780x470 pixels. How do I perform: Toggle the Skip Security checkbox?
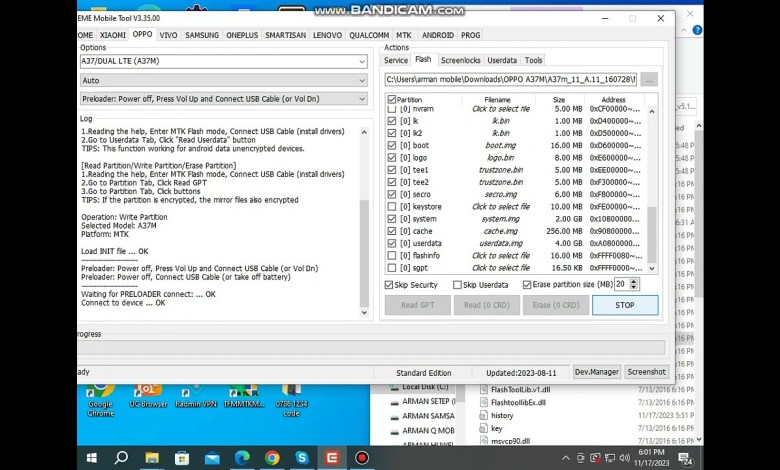coord(390,285)
